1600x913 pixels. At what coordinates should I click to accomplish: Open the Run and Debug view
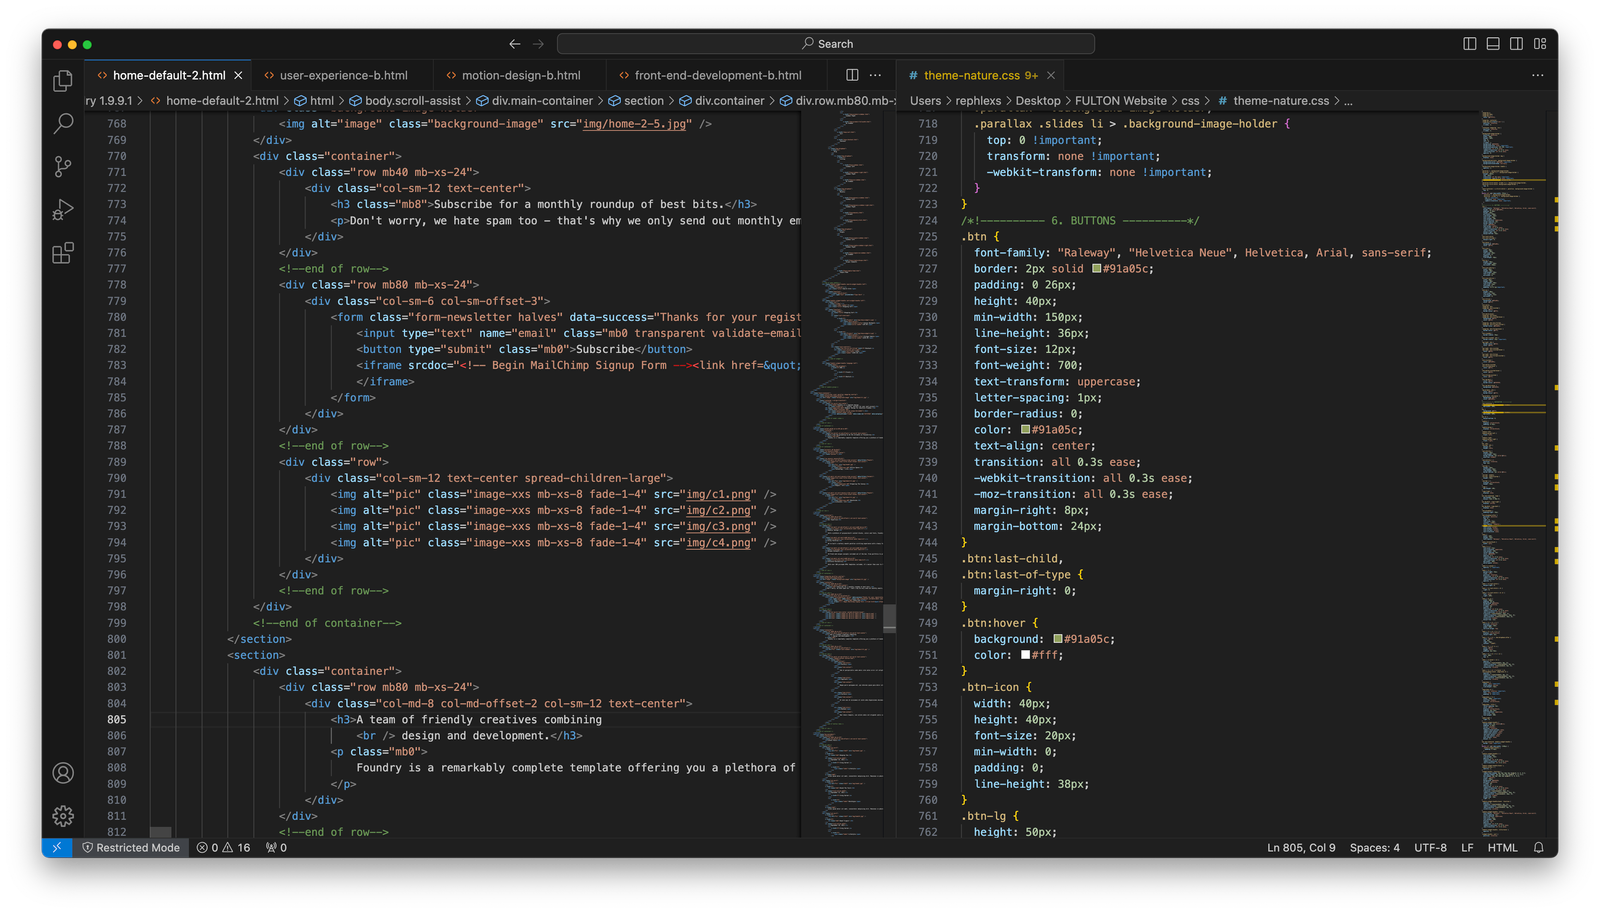tap(63, 210)
